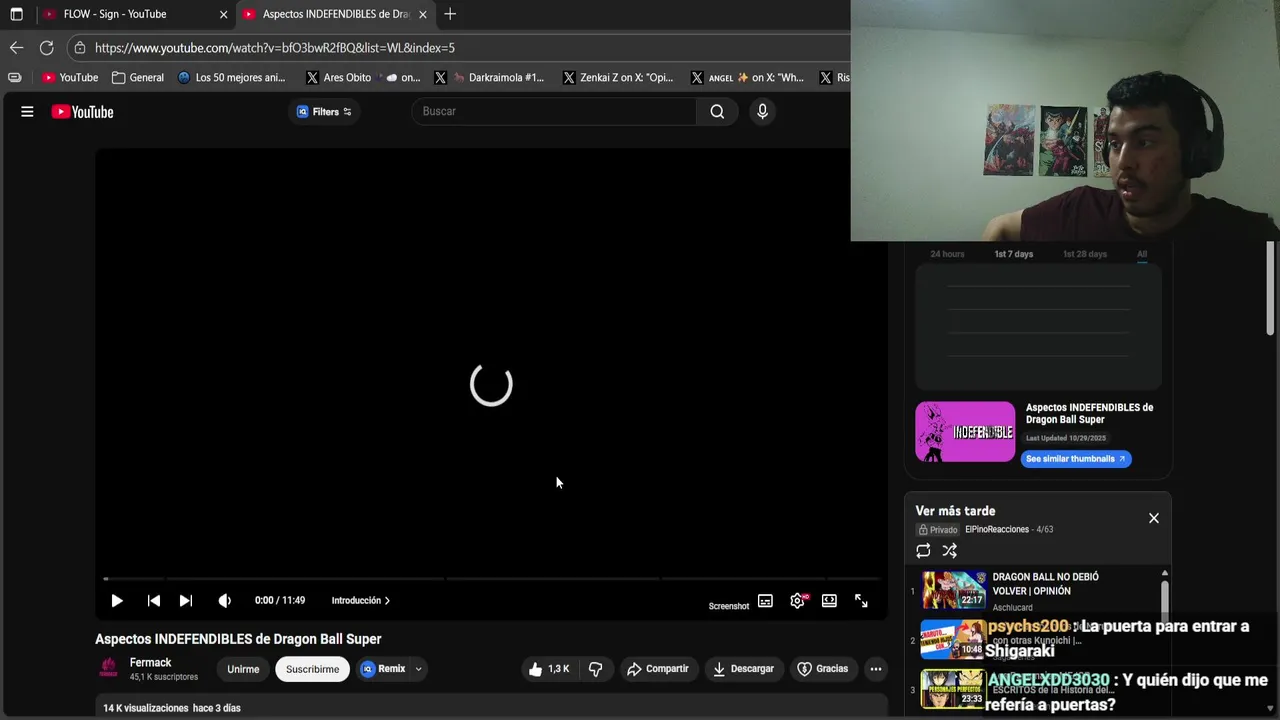The height and width of the screenshot is (720, 1280).
Task: Toggle theater mode
Action: pyautogui.click(x=829, y=601)
